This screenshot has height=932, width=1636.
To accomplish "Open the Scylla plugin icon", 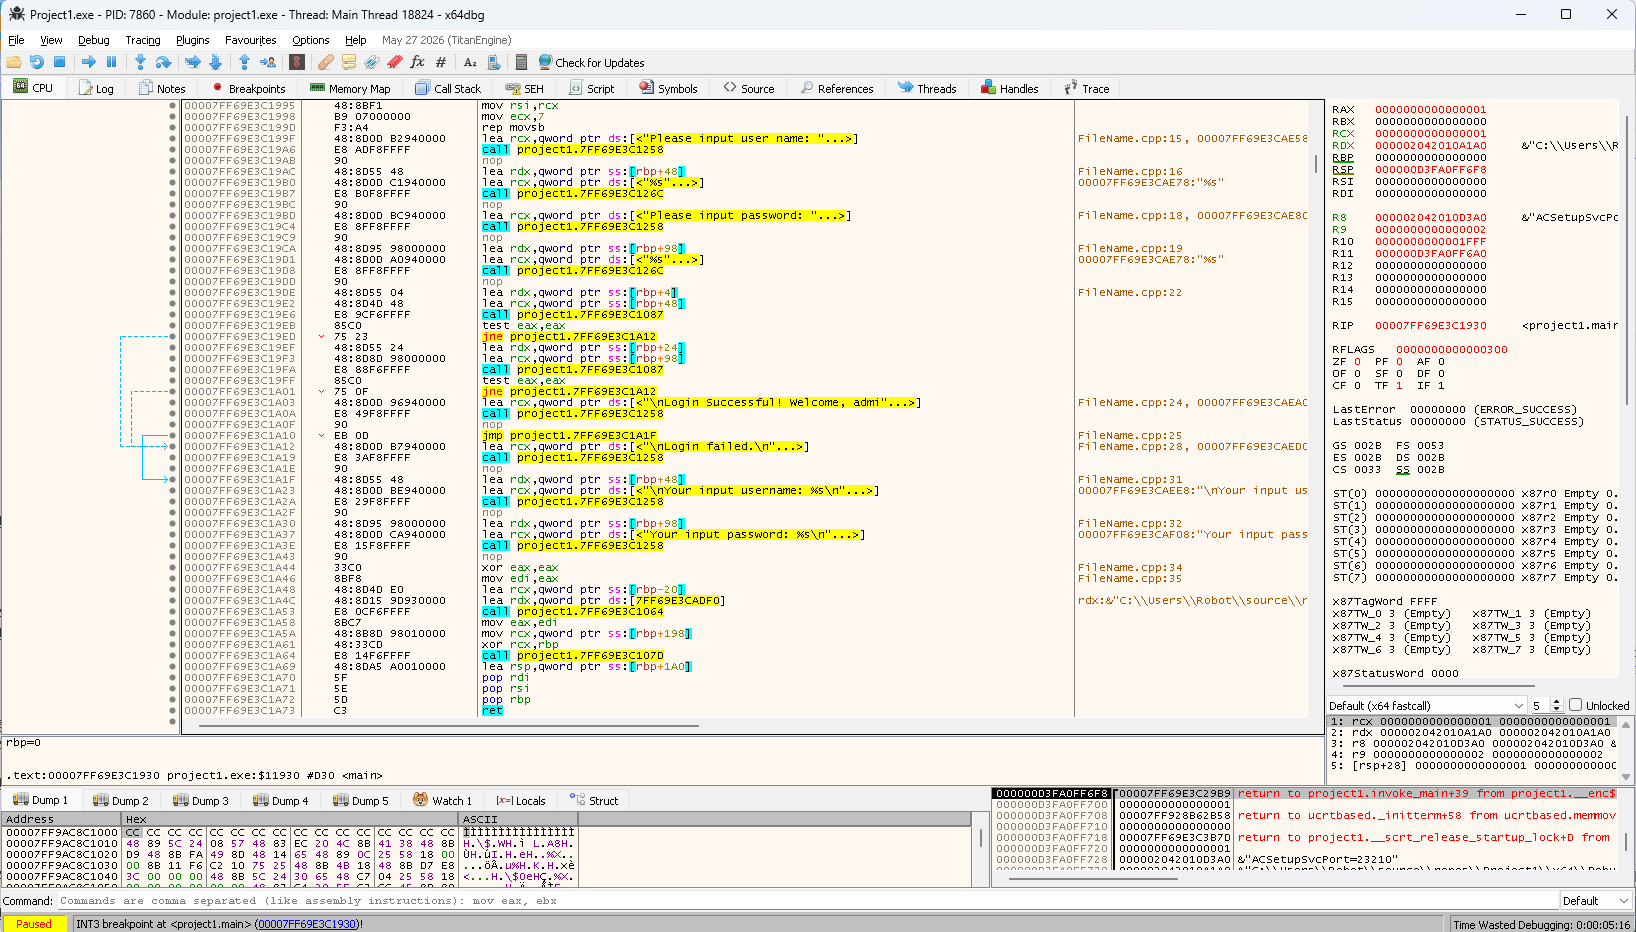I will (x=297, y=62).
